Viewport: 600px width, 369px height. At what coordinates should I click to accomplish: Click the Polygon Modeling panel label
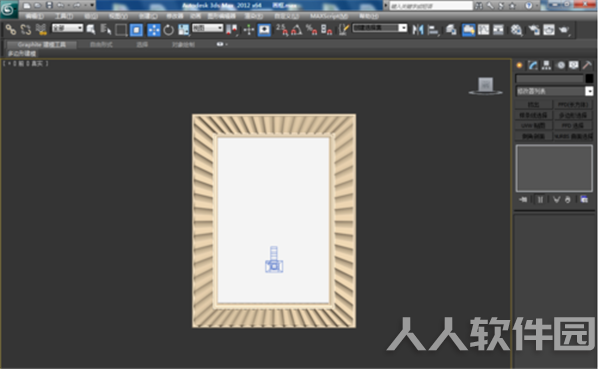[x=22, y=53]
